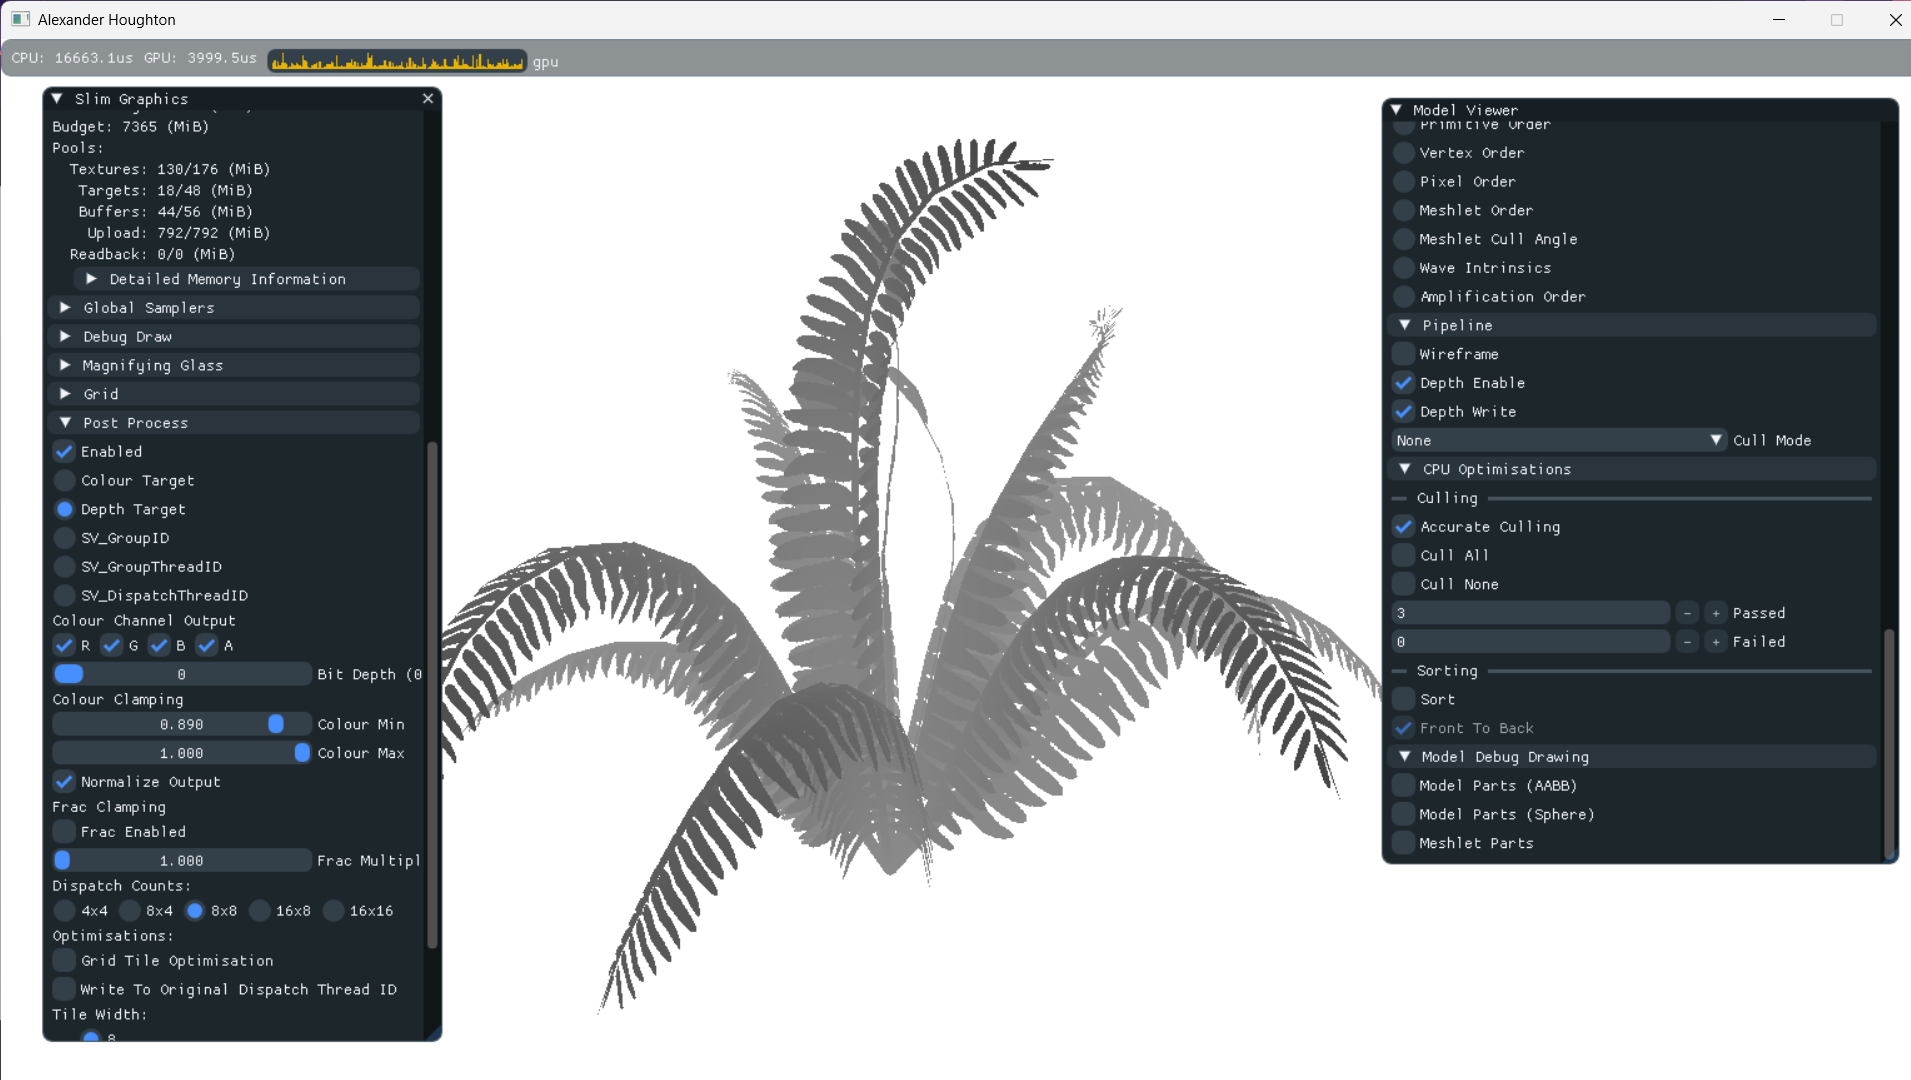The height and width of the screenshot is (1080, 1911).
Task: Expand the Global Samplers section
Action: pyautogui.click(x=66, y=308)
